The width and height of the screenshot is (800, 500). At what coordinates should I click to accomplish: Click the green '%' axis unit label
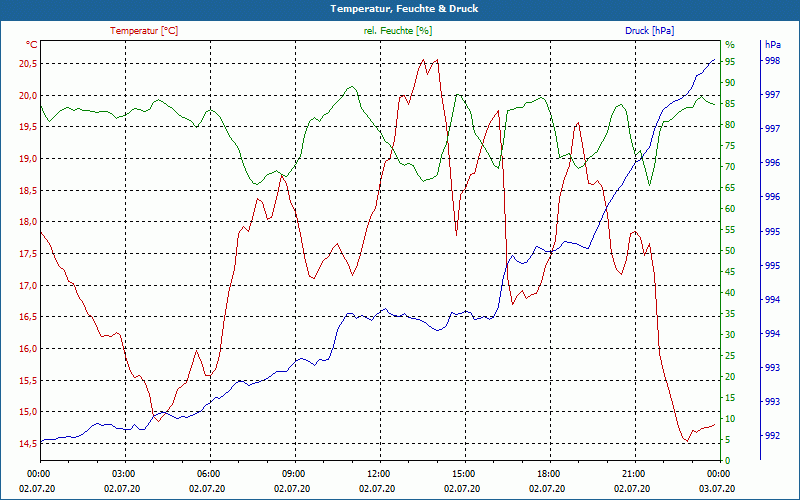coord(730,44)
